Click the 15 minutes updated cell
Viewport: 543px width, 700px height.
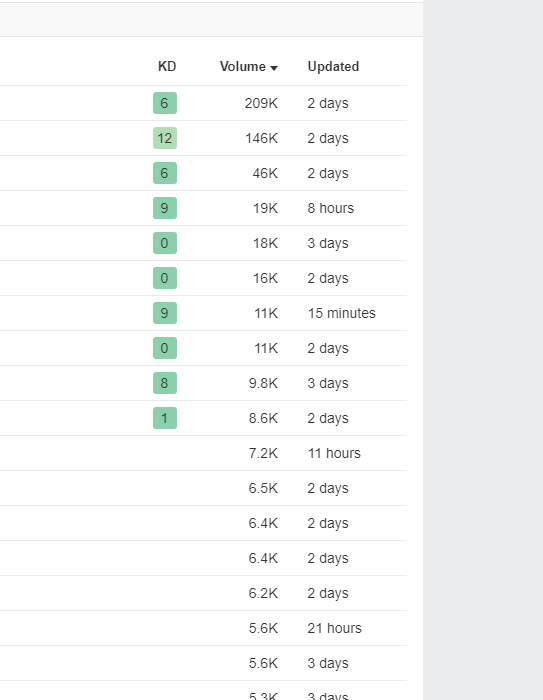click(x=342, y=313)
